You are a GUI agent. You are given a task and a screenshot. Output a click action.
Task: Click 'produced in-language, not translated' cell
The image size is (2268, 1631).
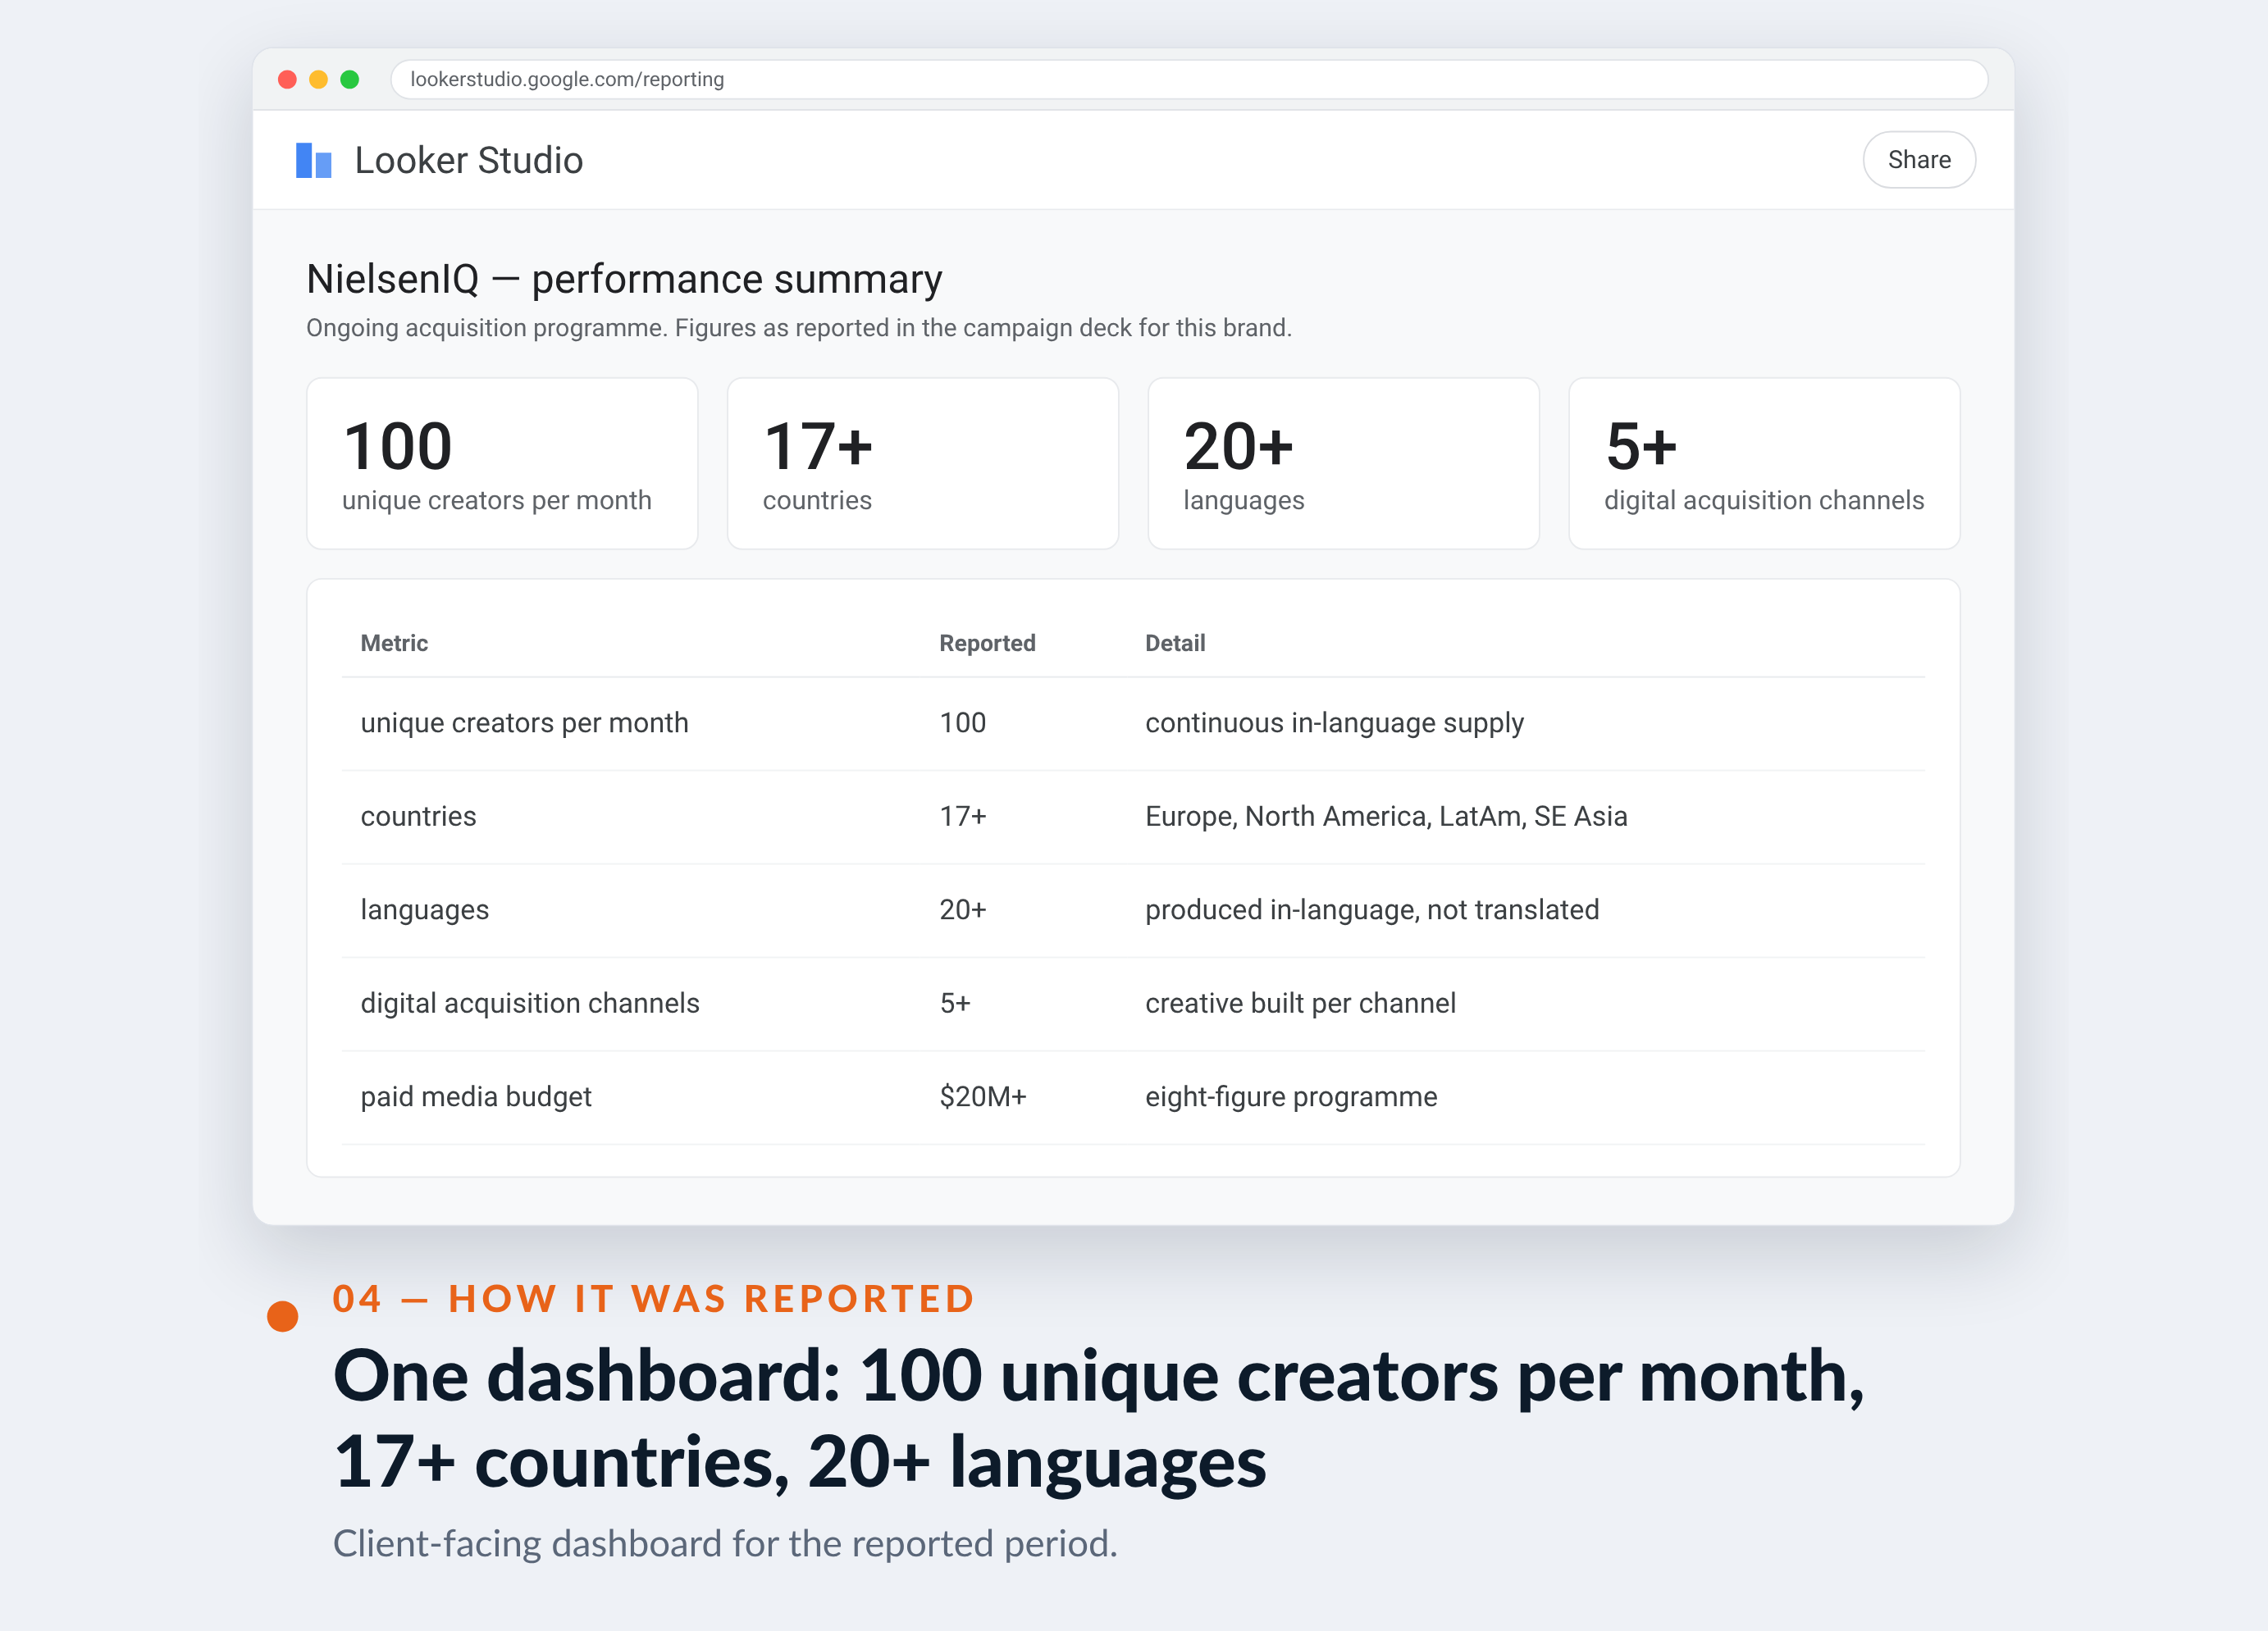point(1372,910)
